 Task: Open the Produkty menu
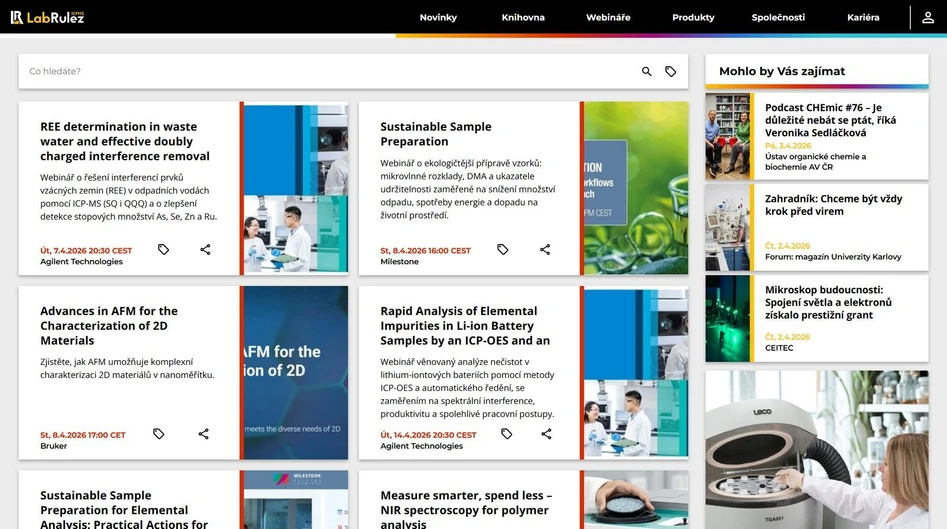click(x=693, y=18)
